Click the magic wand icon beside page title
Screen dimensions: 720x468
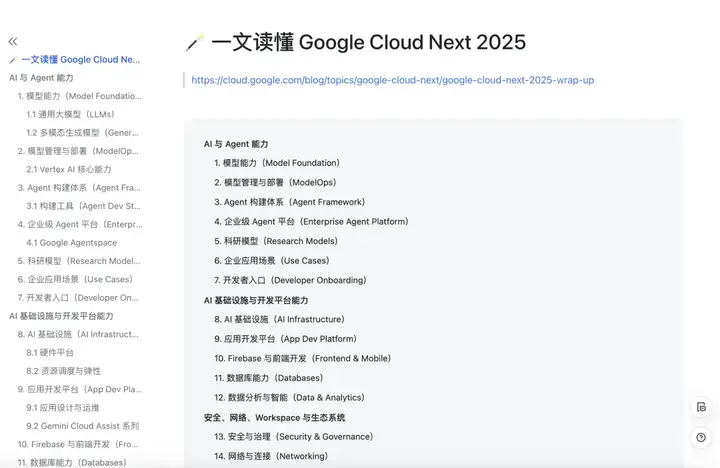click(x=195, y=42)
